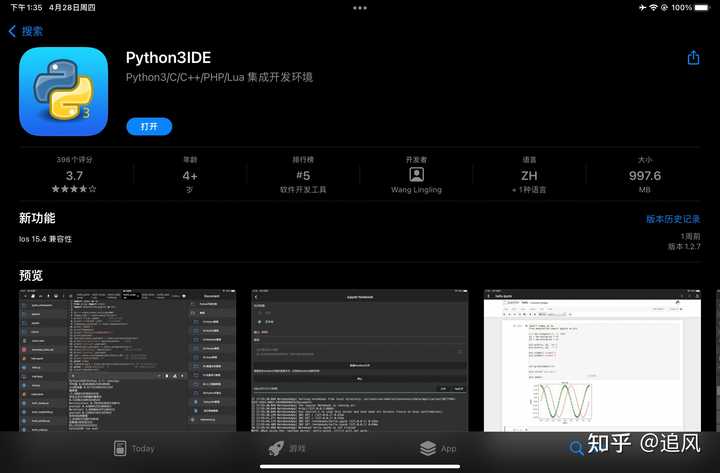The image size is (720, 473).
Task: View the 3.7 star rating section
Action: [74, 175]
